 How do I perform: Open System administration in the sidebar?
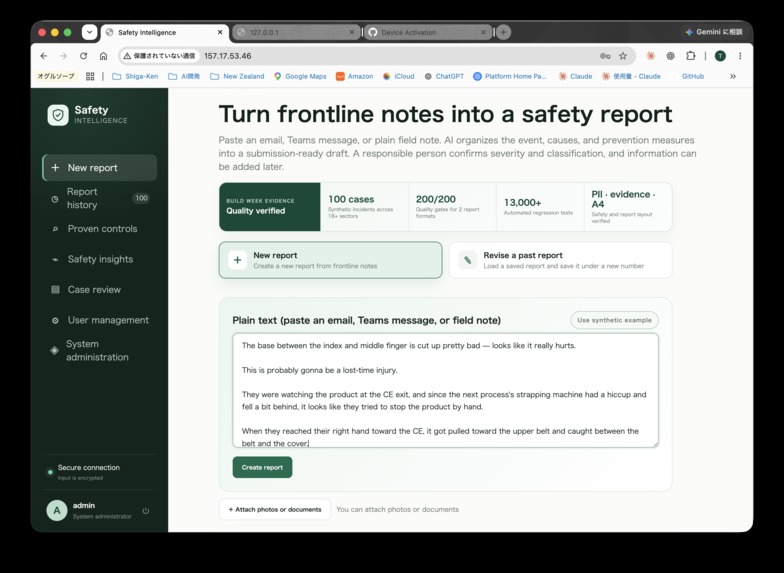pyautogui.click(x=100, y=350)
